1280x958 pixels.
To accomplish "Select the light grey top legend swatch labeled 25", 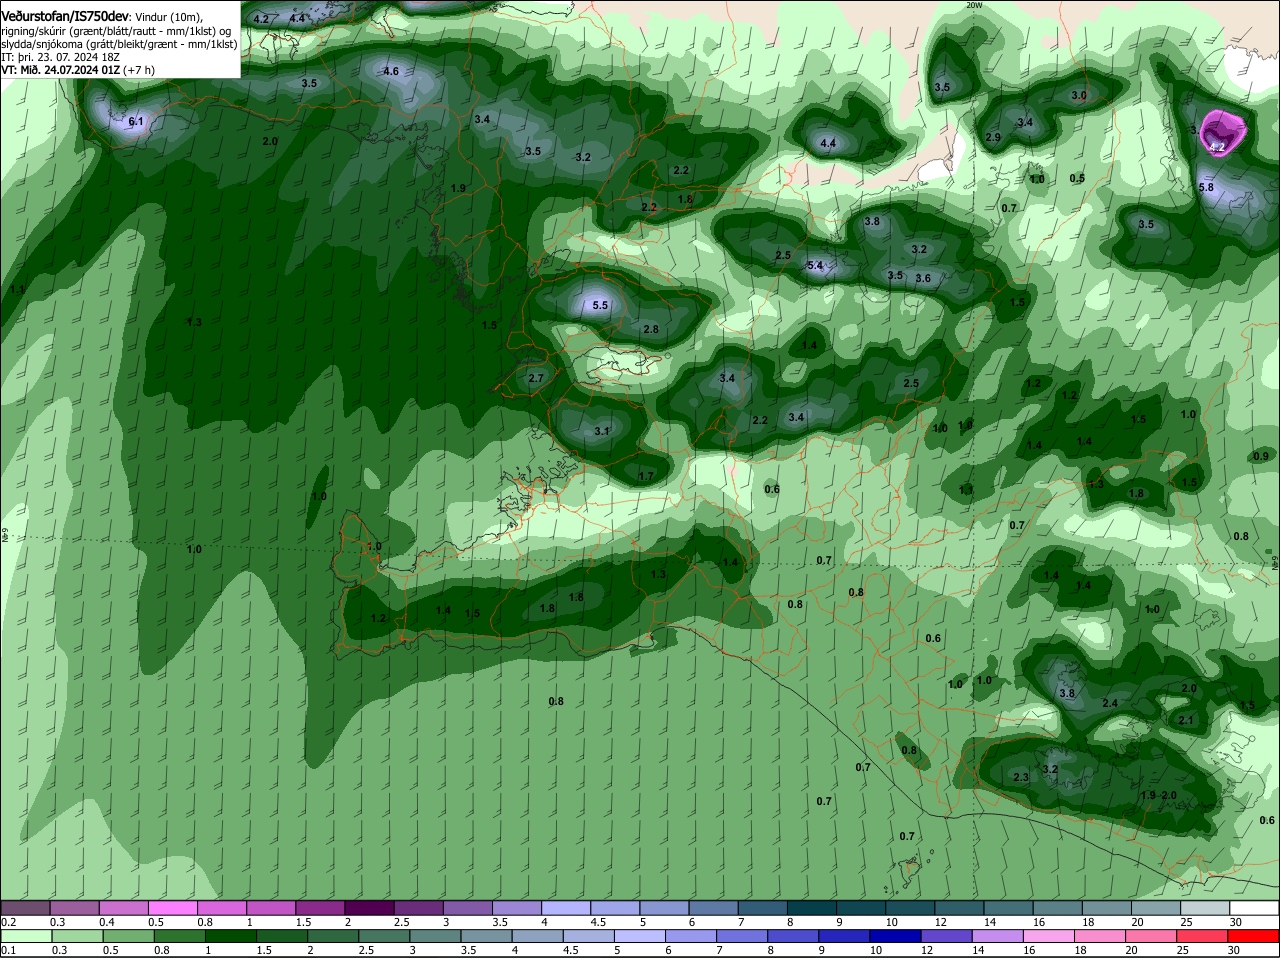I will tap(1205, 908).
